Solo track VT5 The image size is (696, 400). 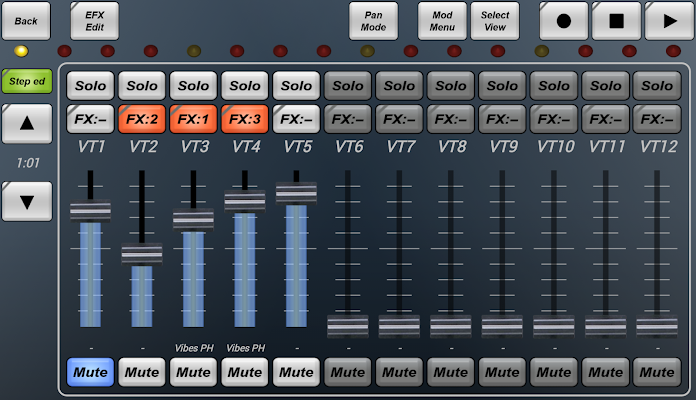(297, 85)
